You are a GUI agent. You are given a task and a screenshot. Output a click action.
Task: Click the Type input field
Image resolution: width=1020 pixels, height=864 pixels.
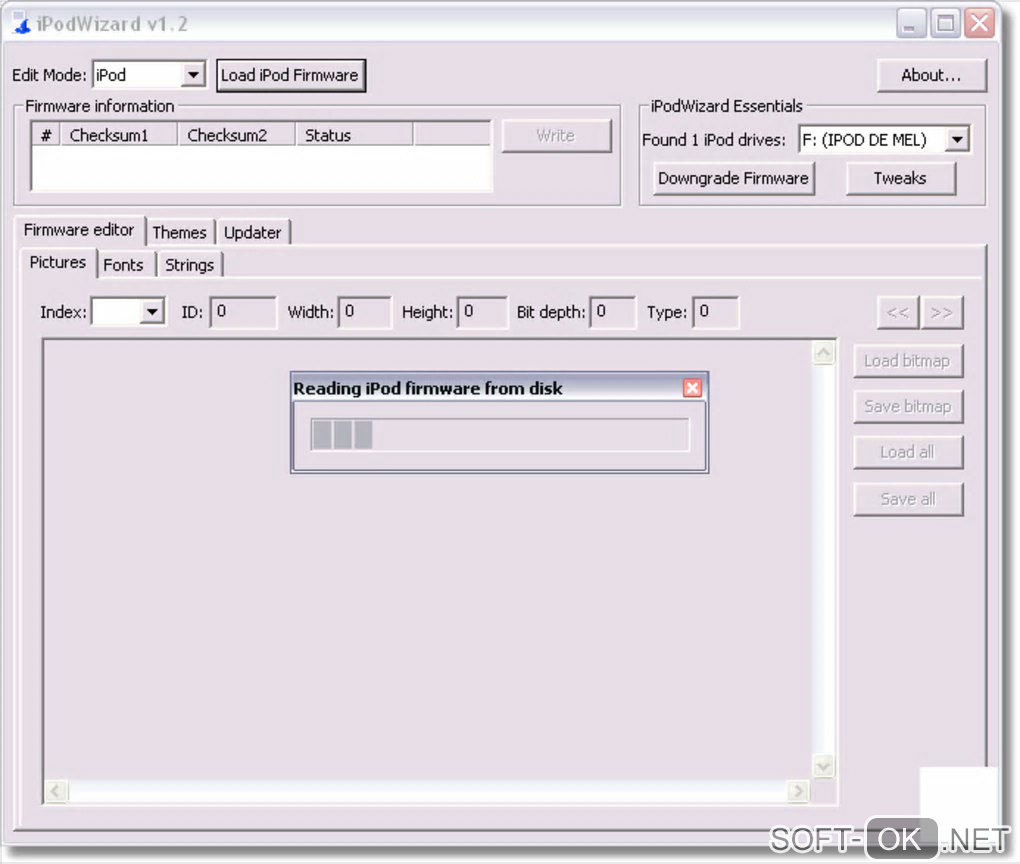(x=716, y=312)
